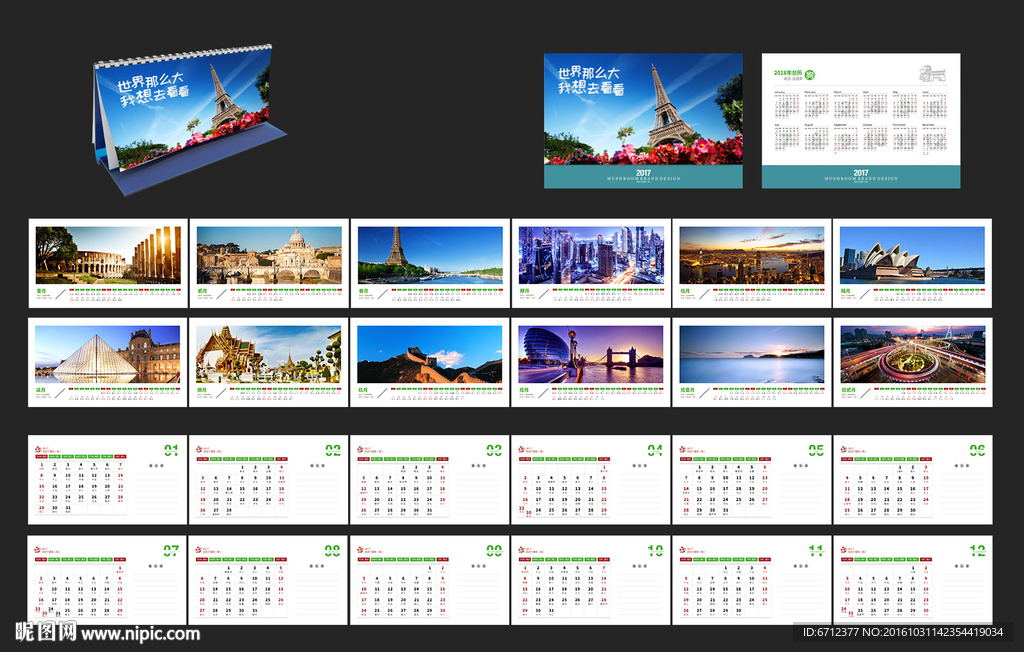Select the night highway interchange photo page

click(x=912, y=363)
